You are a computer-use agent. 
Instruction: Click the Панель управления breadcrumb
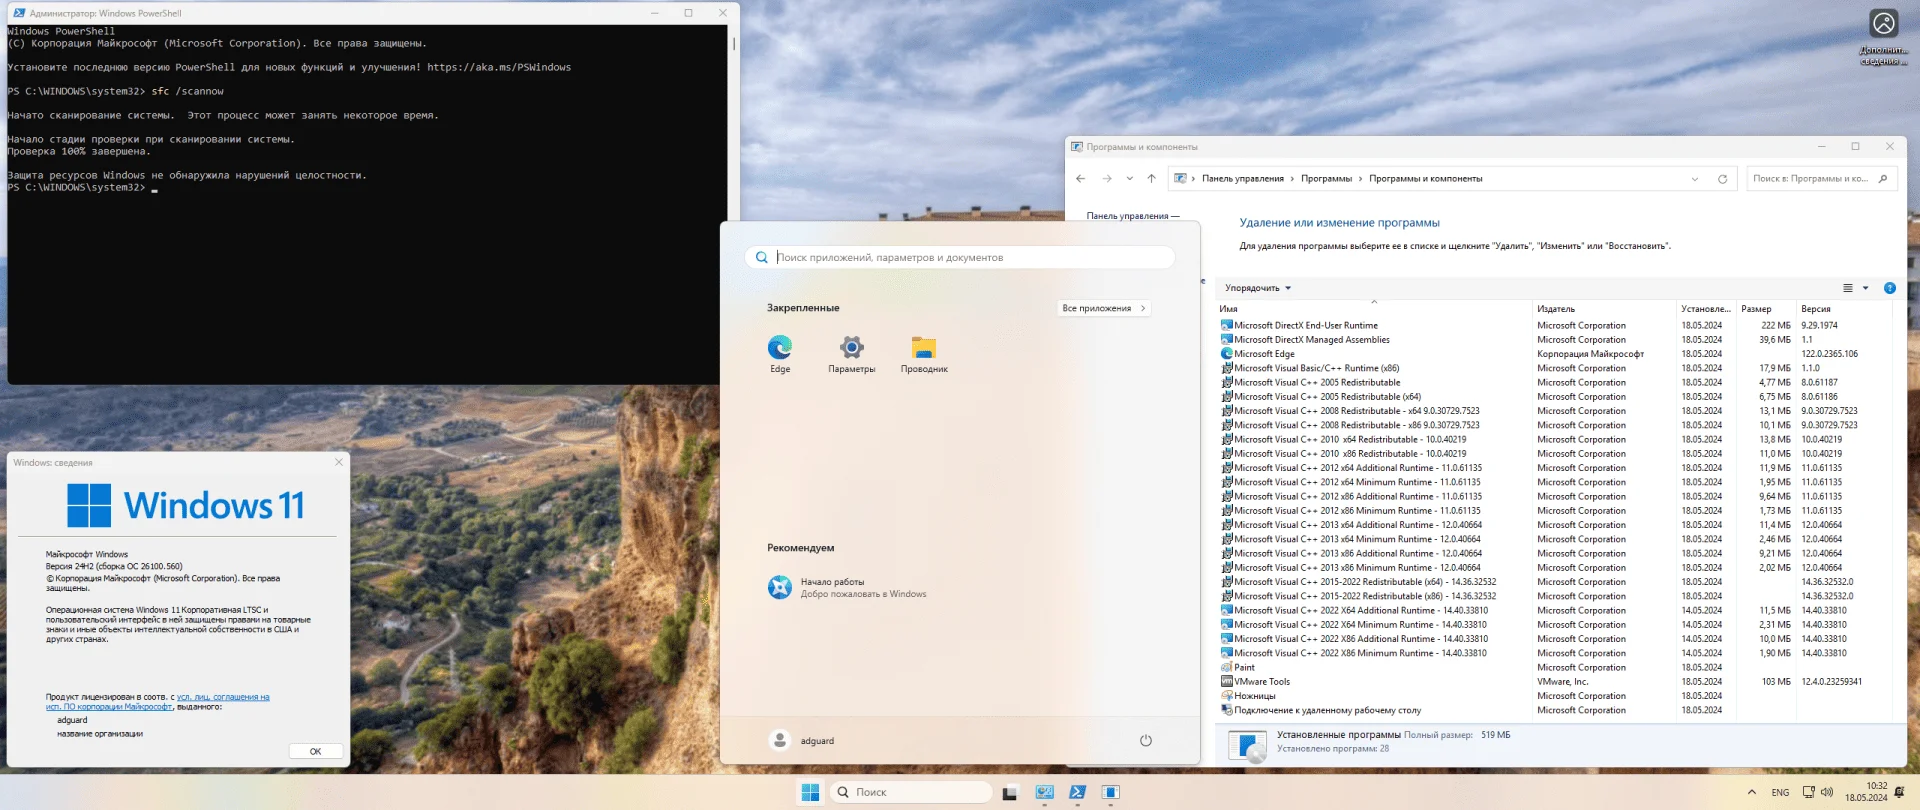coord(1242,179)
